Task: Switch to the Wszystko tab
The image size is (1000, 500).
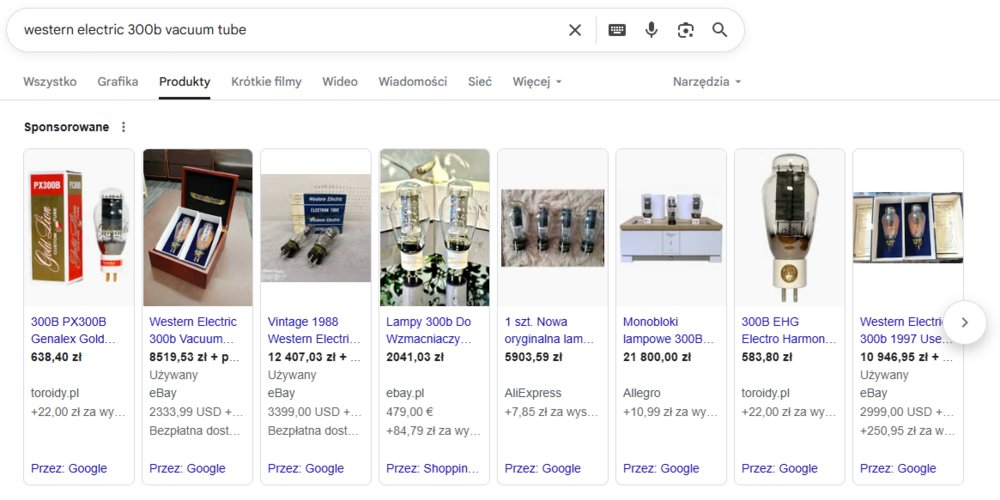Action: pyautogui.click(x=50, y=82)
